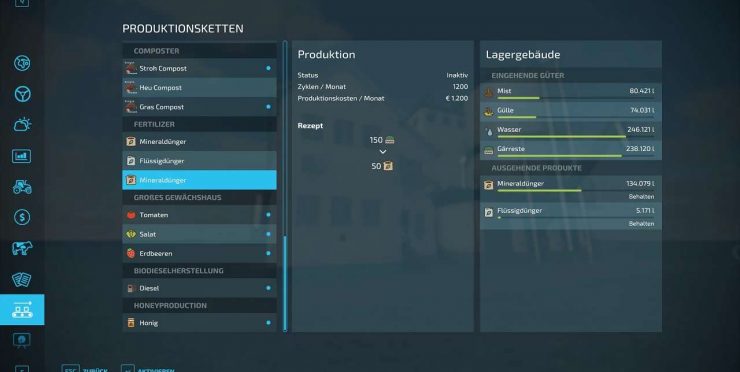Change Flüssigdünger output mode Behalten
740x372 pixels.
click(641, 224)
